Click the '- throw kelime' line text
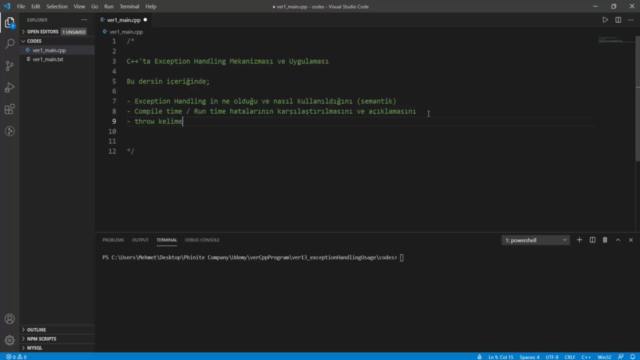Screen dimensions: 640x360 point(154,121)
